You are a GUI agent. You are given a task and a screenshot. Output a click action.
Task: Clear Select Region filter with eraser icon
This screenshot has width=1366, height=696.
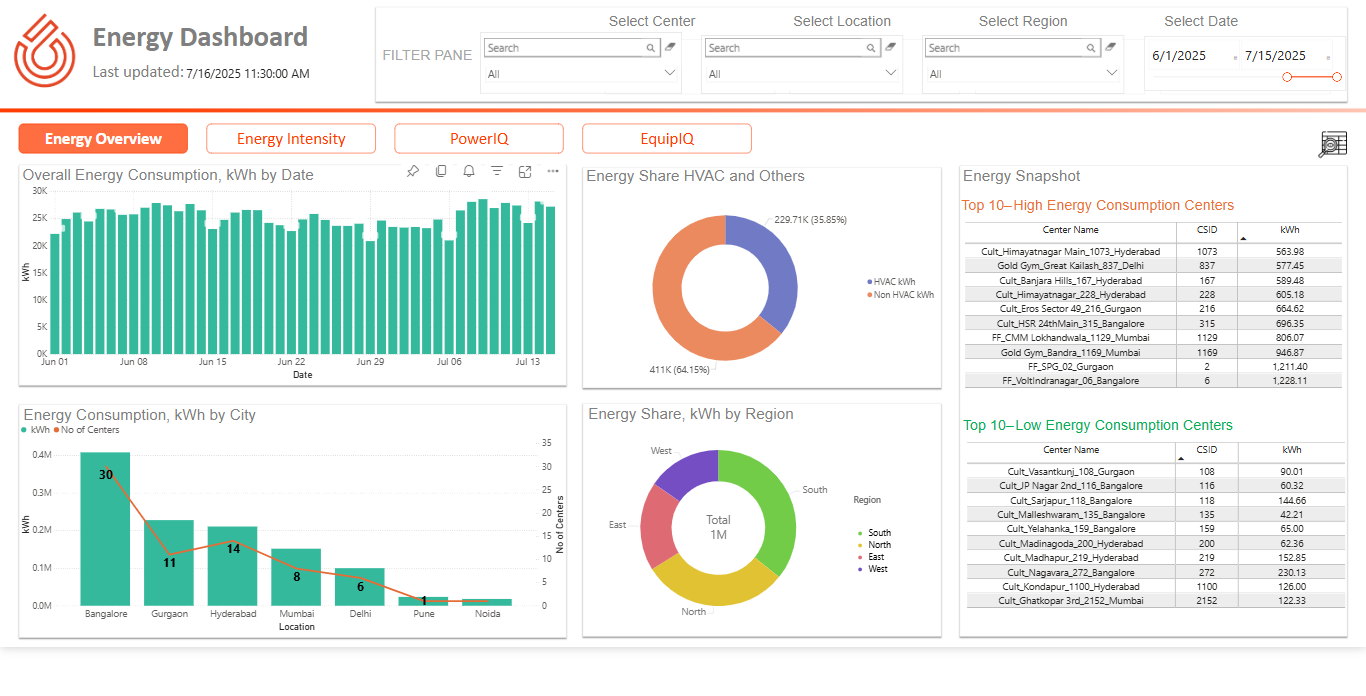[x=1111, y=47]
